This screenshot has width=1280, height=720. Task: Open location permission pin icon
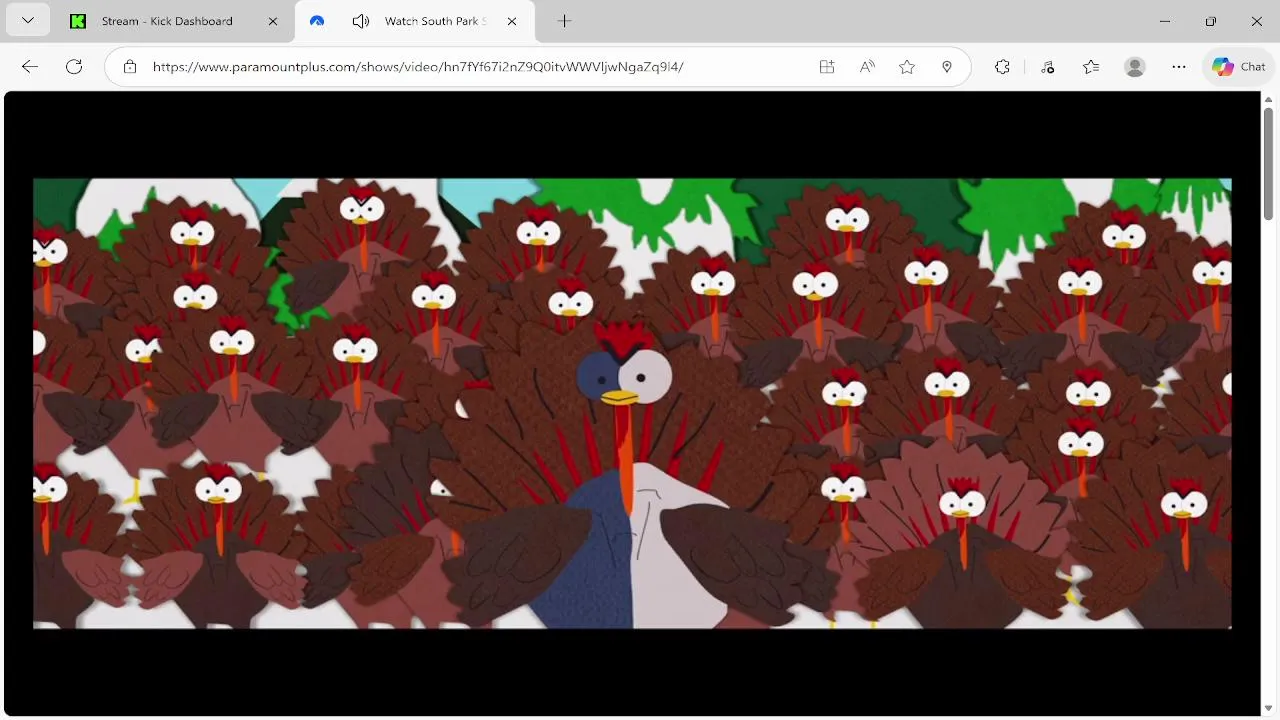[x=947, y=67]
